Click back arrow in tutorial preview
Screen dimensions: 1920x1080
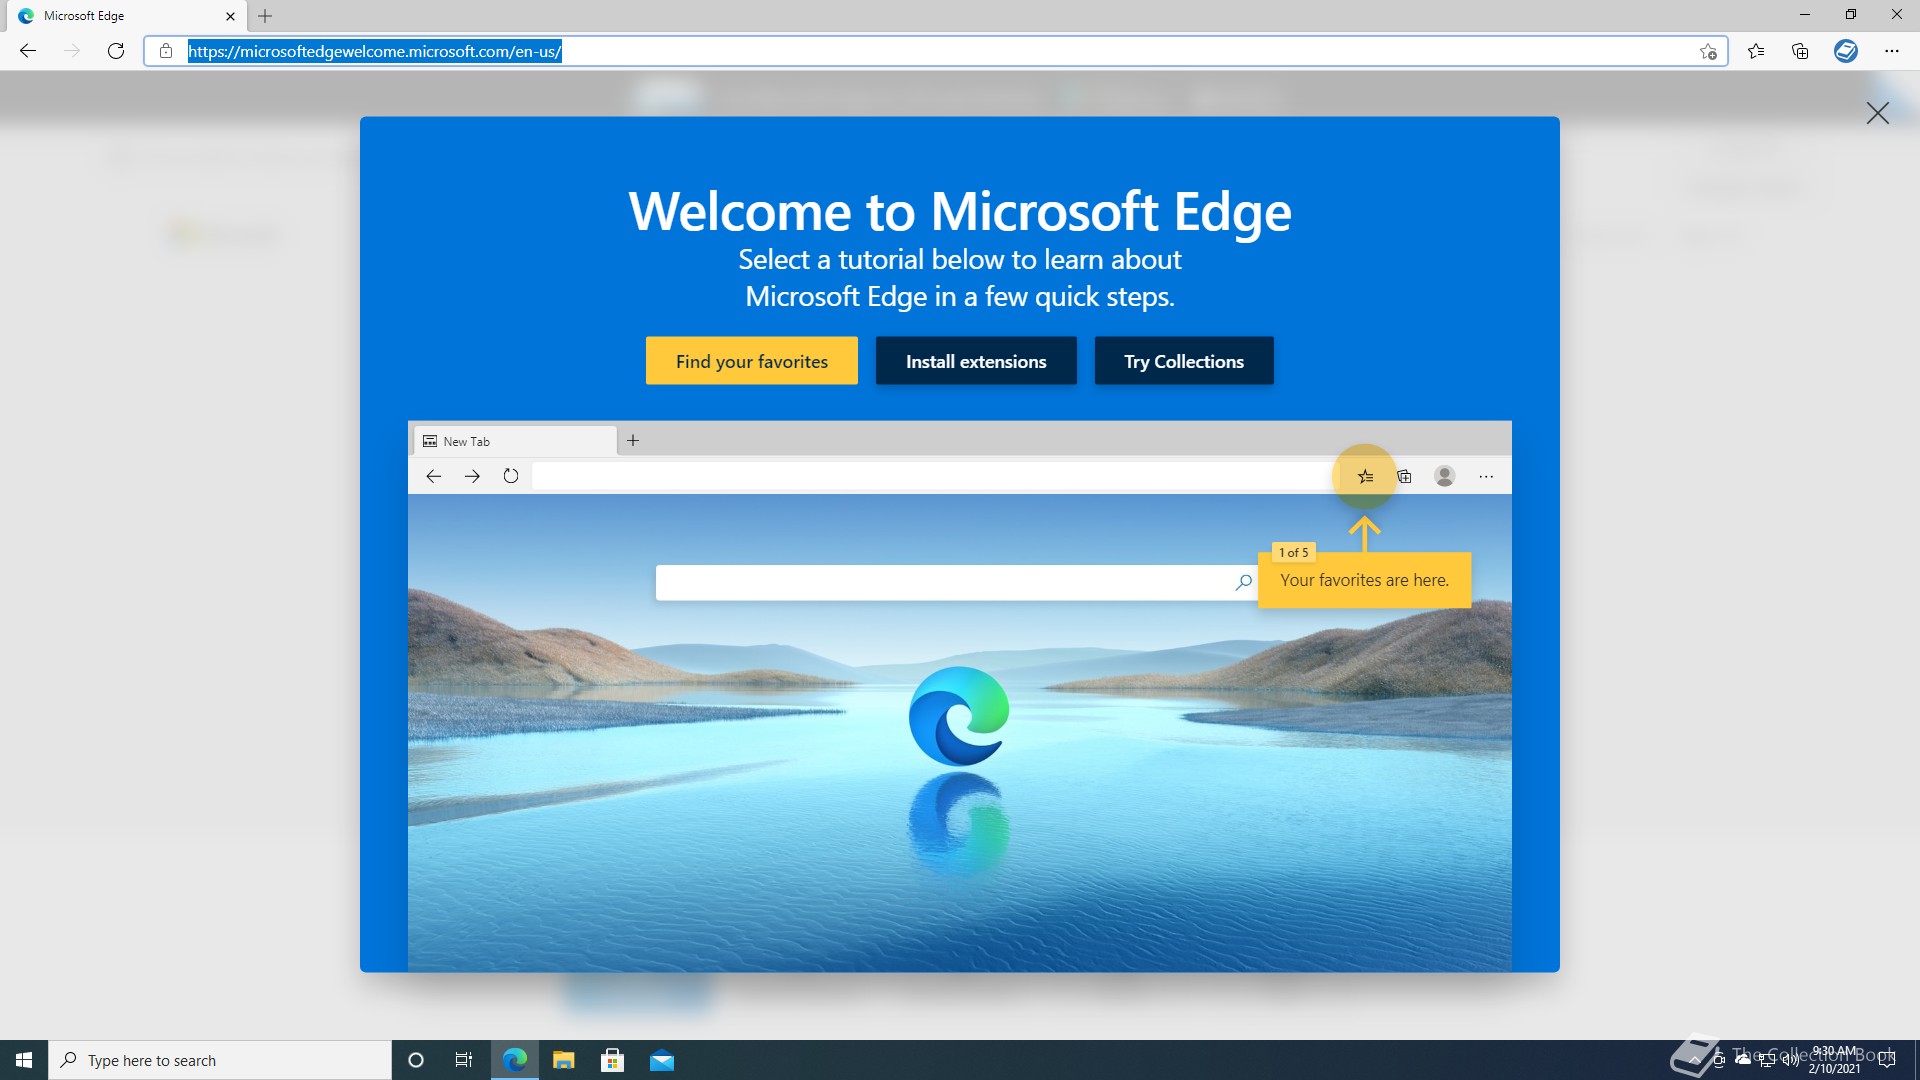433,476
